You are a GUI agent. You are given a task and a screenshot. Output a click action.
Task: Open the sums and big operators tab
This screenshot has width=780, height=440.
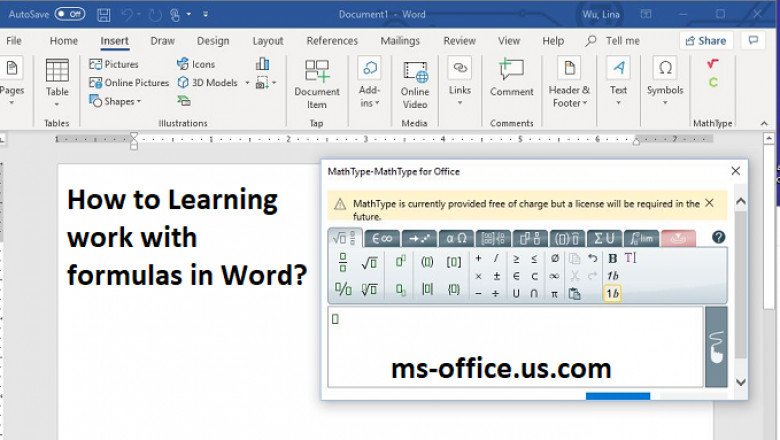604,239
